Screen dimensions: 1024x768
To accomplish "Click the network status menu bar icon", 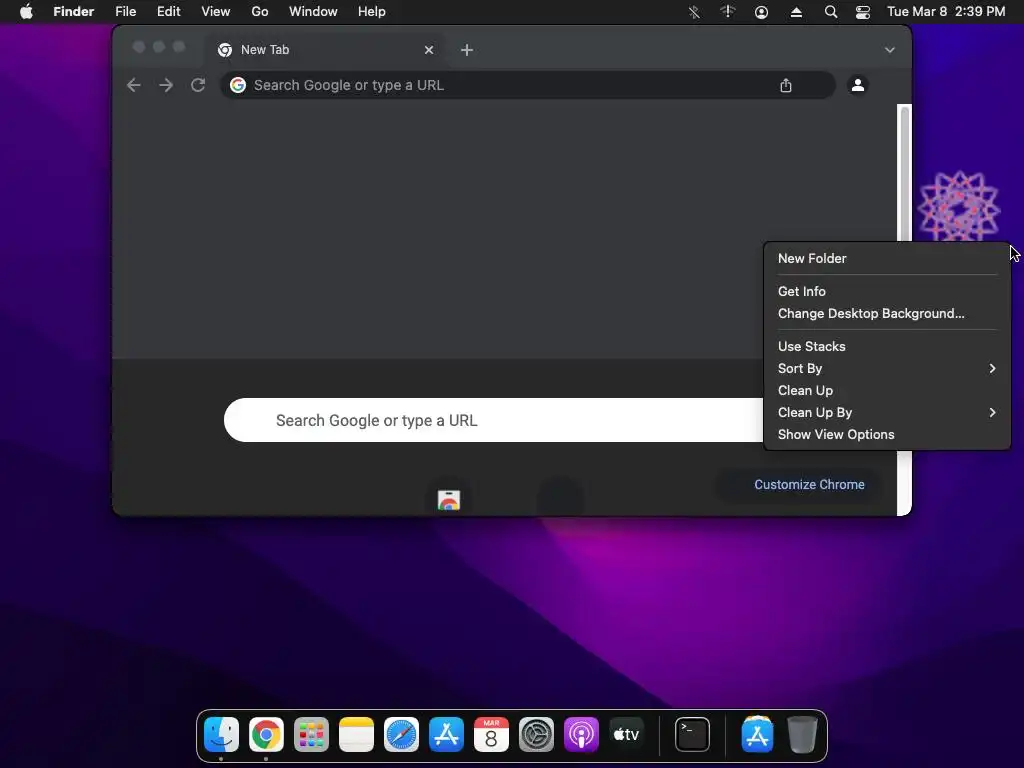I will click(x=728, y=12).
